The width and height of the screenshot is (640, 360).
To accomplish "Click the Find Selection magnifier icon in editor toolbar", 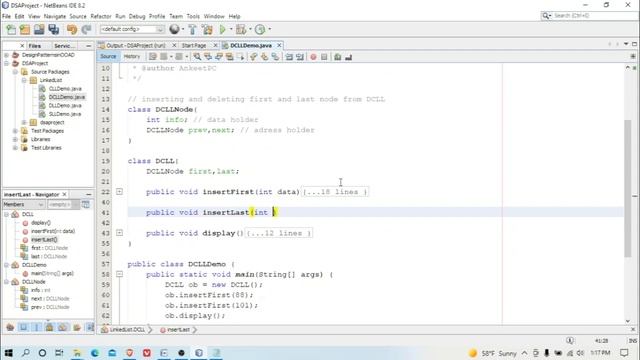I will (x=197, y=57).
